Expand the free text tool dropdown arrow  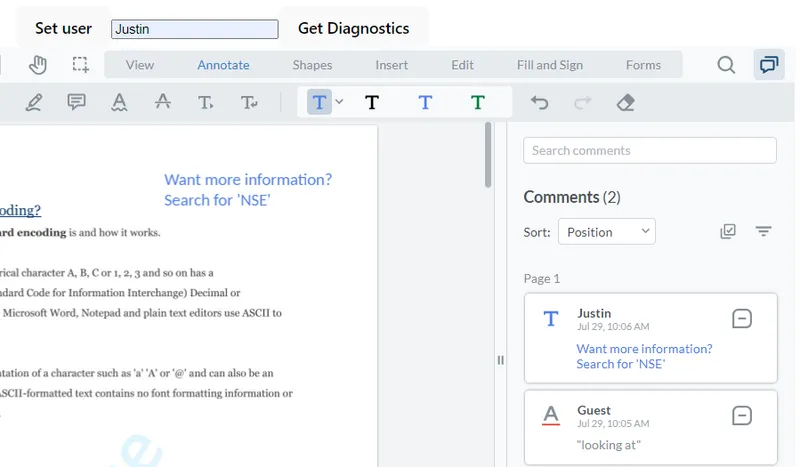click(x=339, y=102)
